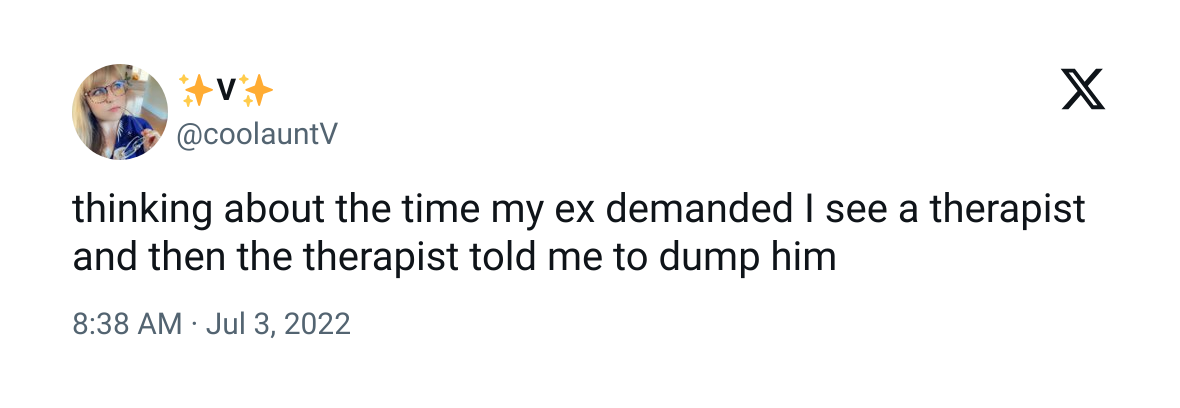Click the word 'told' in the tweet

pos(497,257)
